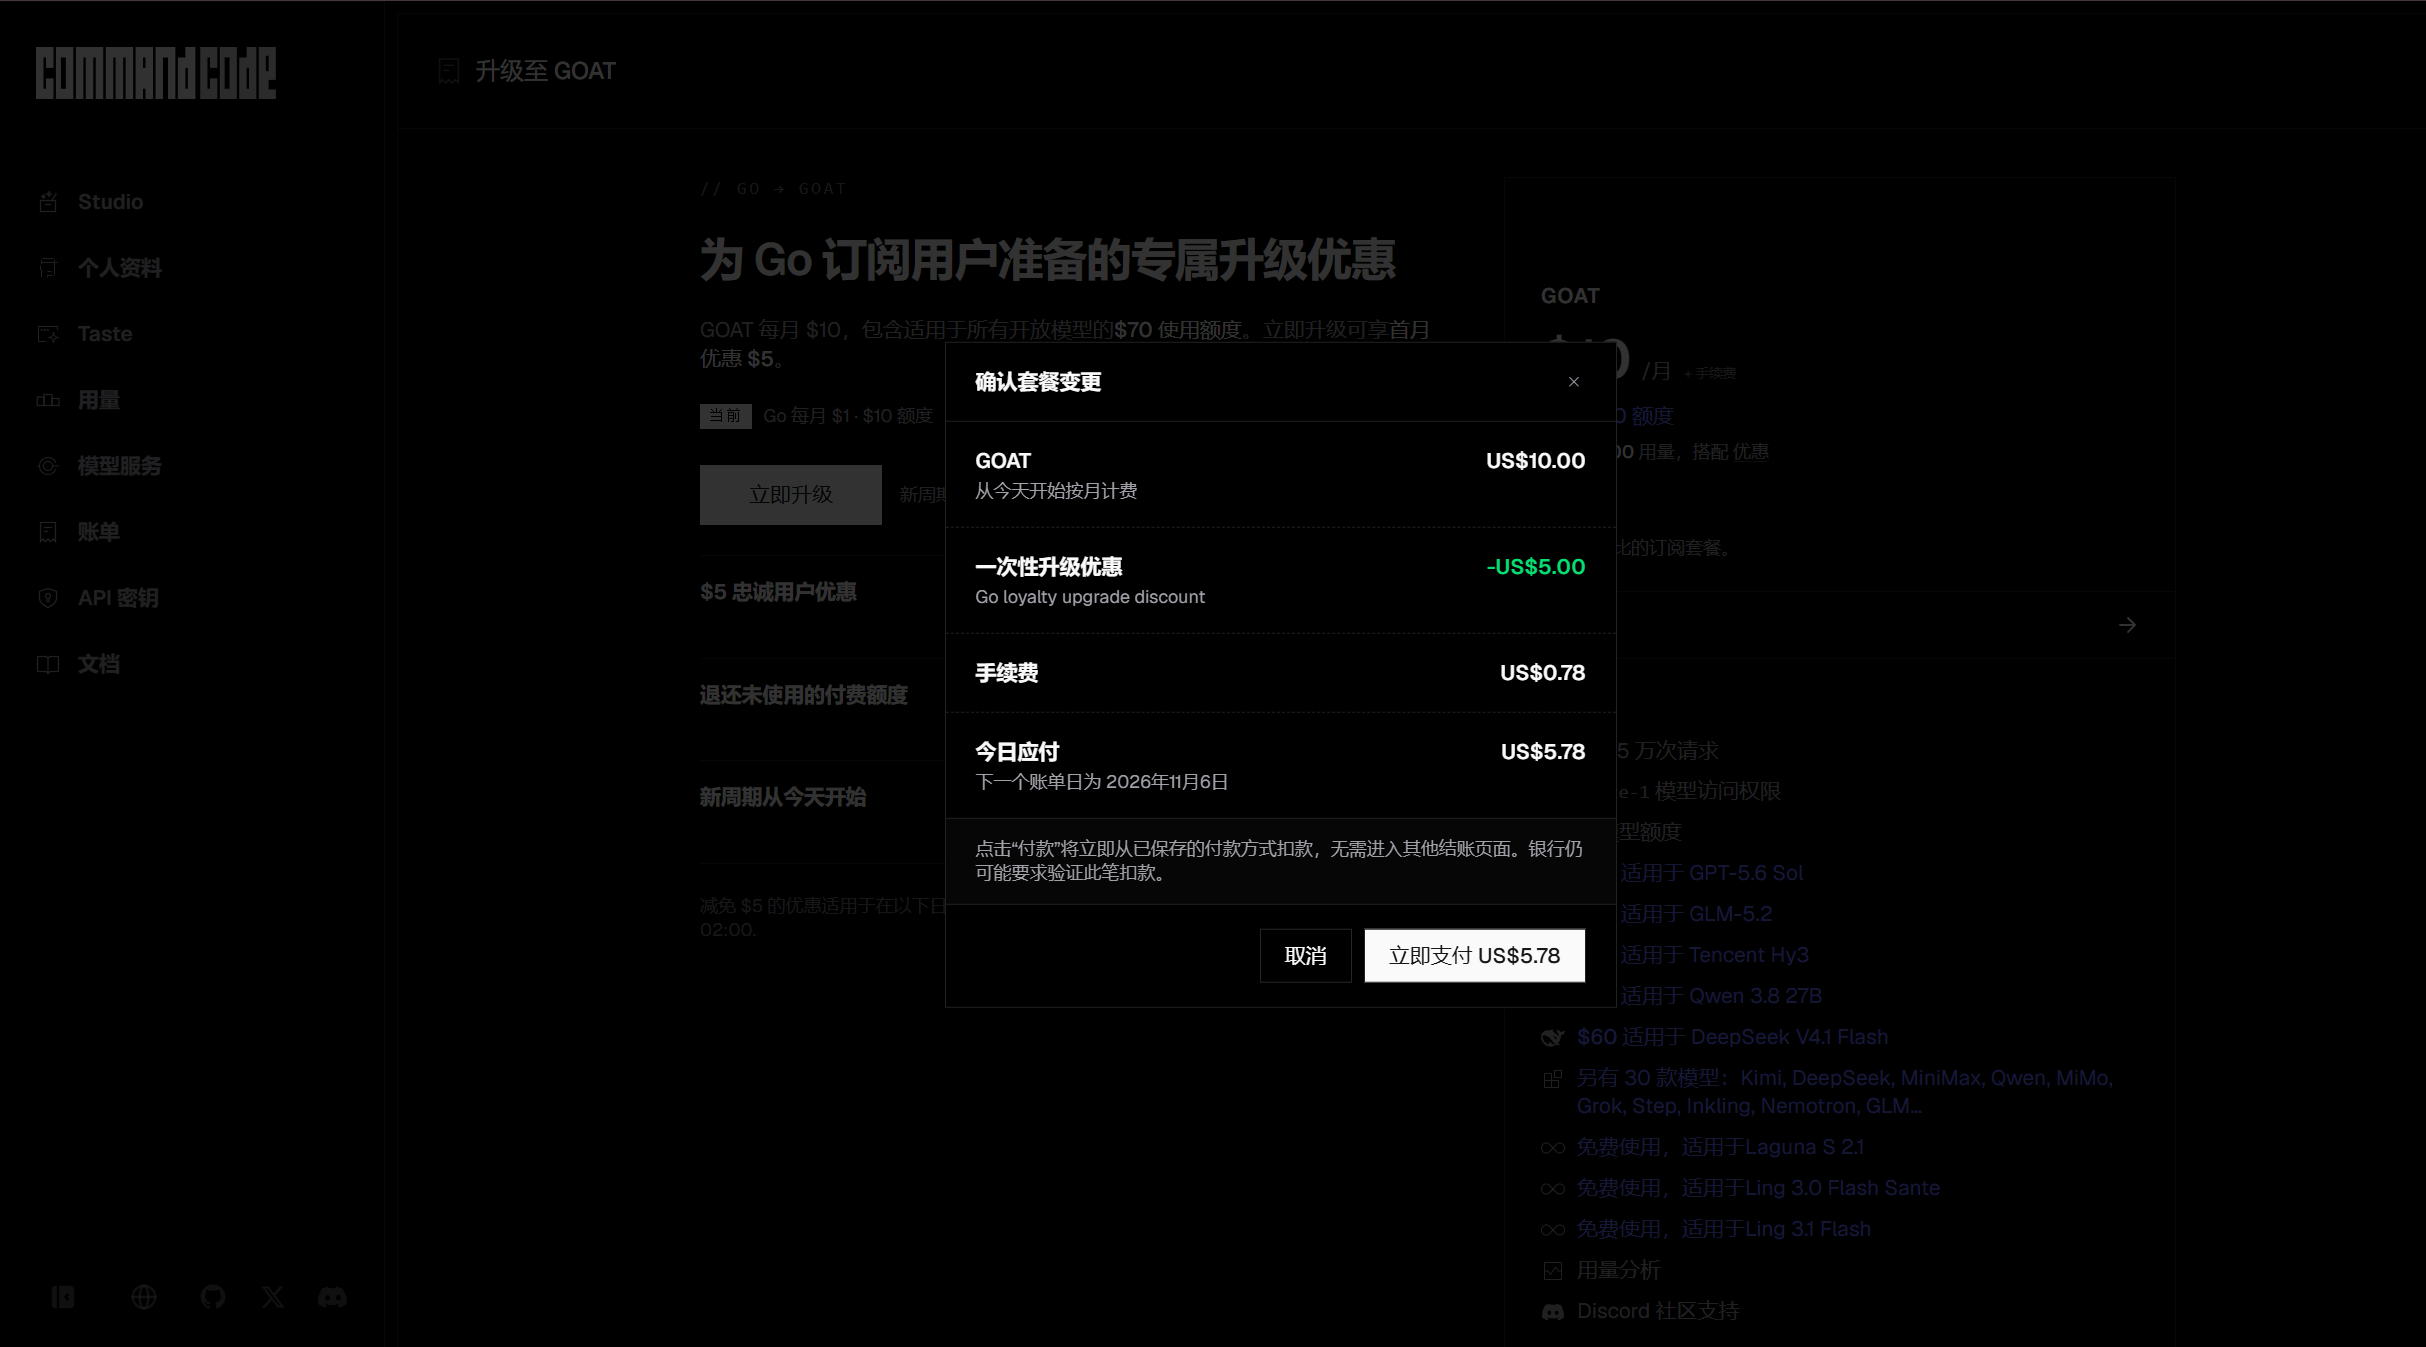Click the Taste sidebar icon
2426x1347 pixels.
(48, 334)
